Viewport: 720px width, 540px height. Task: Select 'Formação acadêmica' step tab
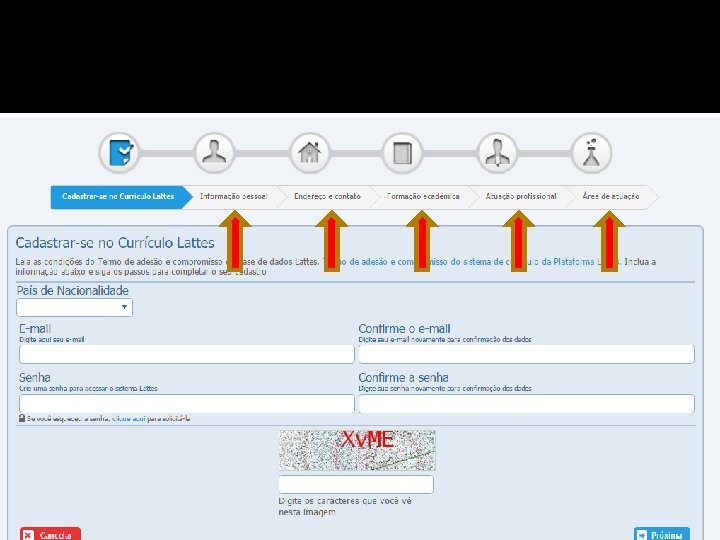[423, 197]
